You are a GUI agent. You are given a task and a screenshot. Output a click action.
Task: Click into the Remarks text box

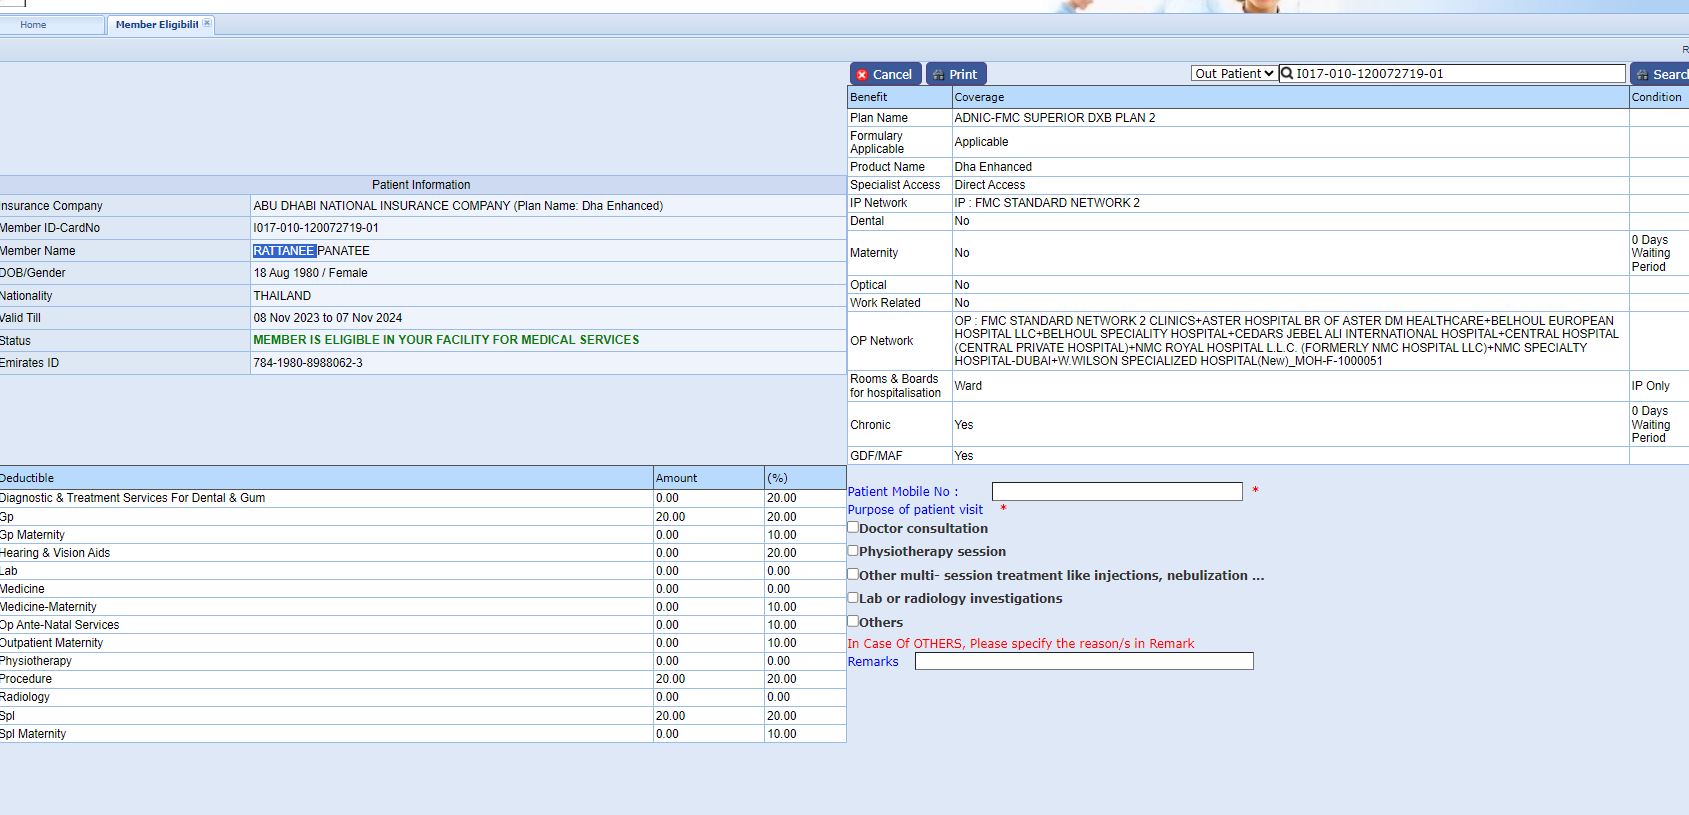coord(1083,661)
